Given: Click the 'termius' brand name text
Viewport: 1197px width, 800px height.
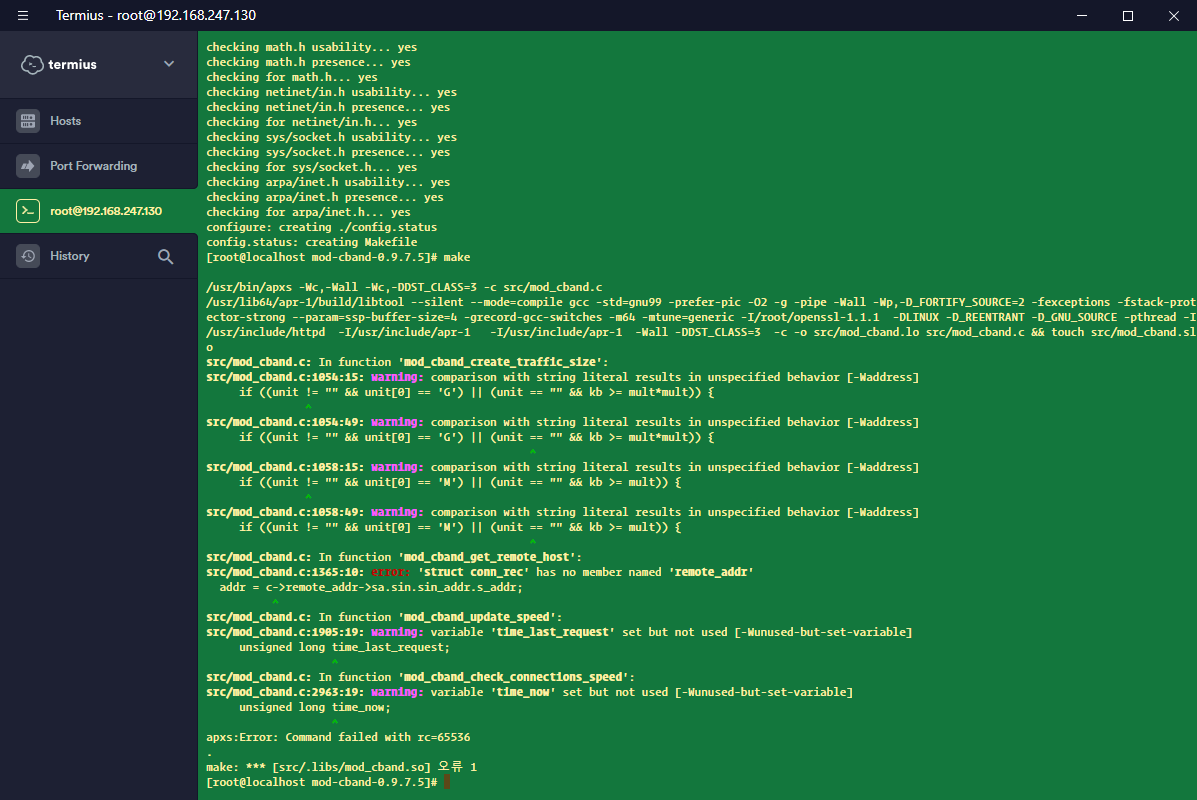Looking at the screenshot, I should 73,64.
